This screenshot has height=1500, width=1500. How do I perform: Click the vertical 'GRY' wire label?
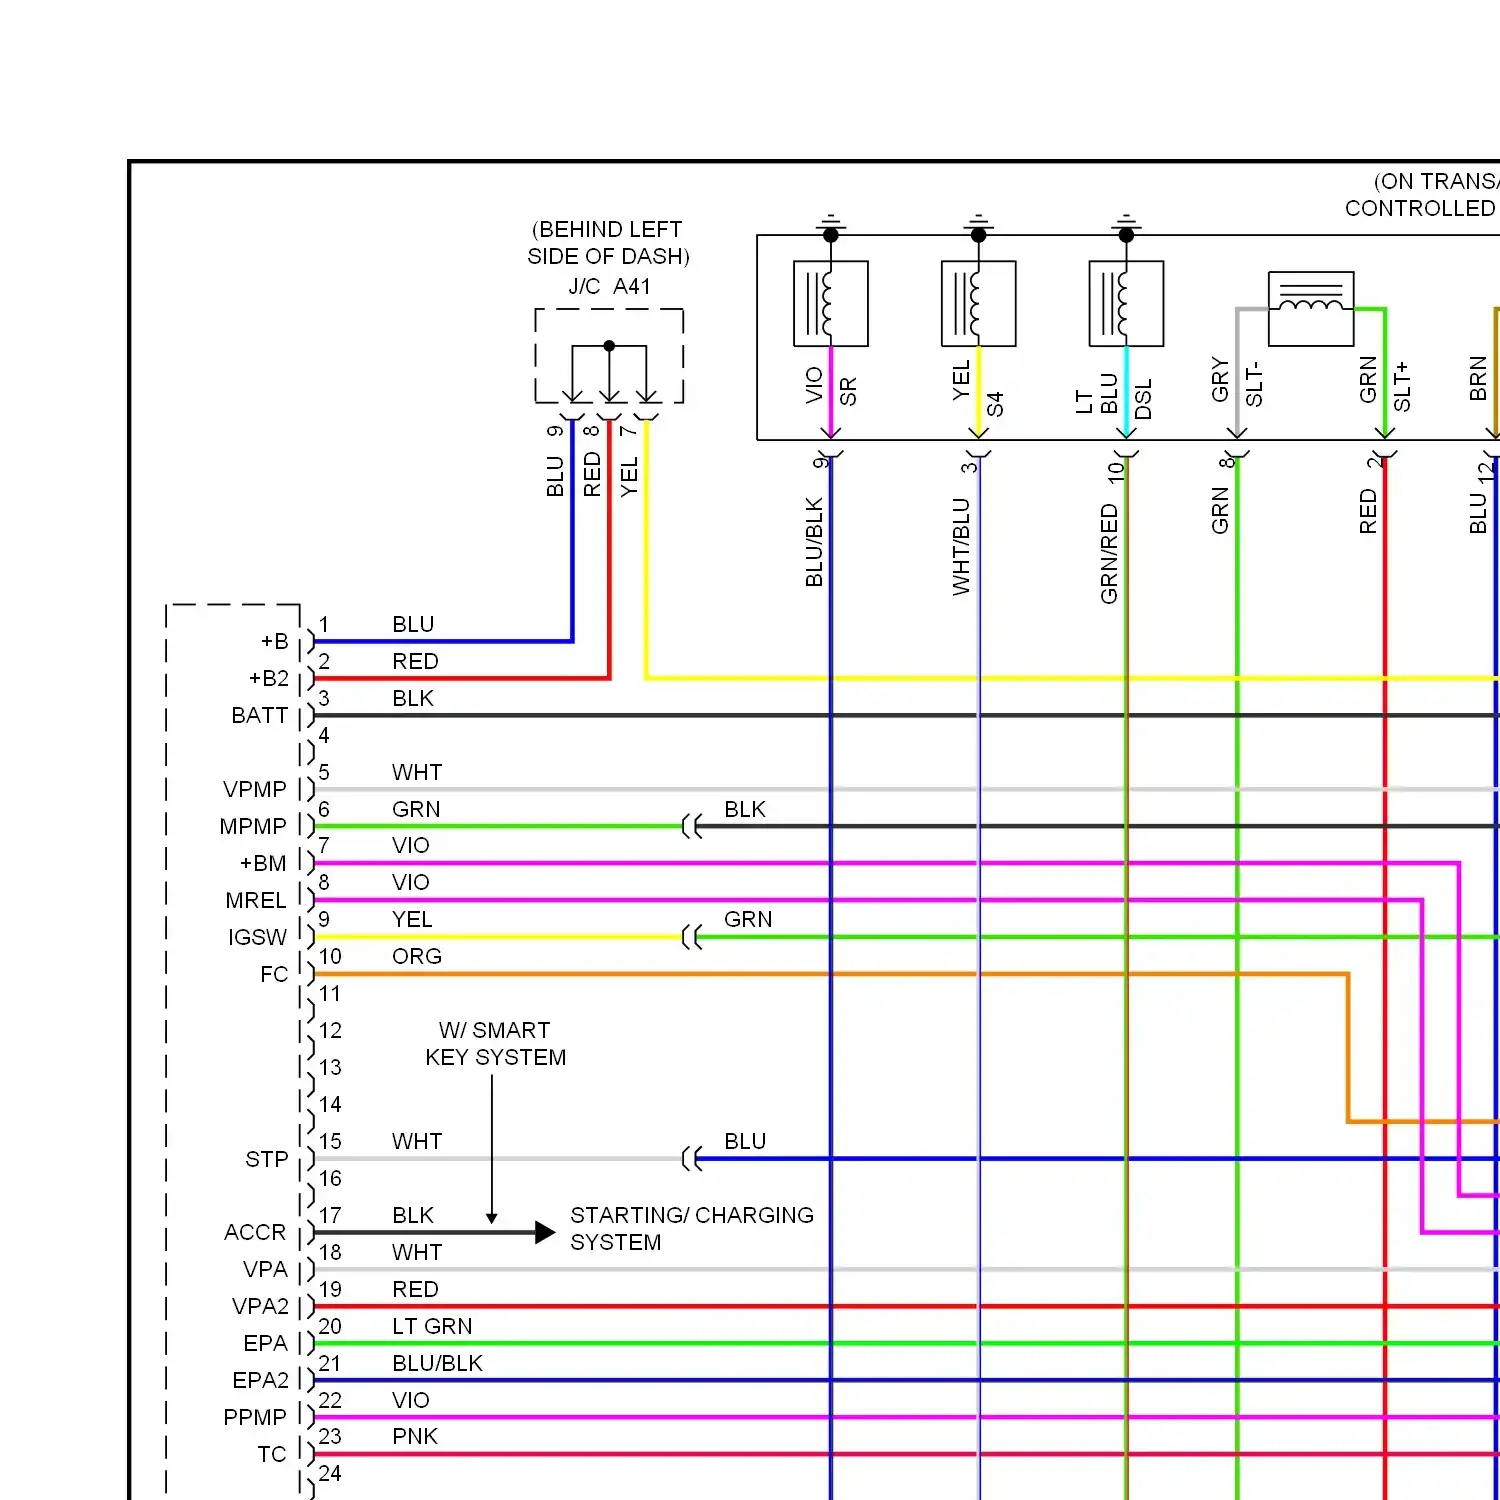click(x=1220, y=380)
